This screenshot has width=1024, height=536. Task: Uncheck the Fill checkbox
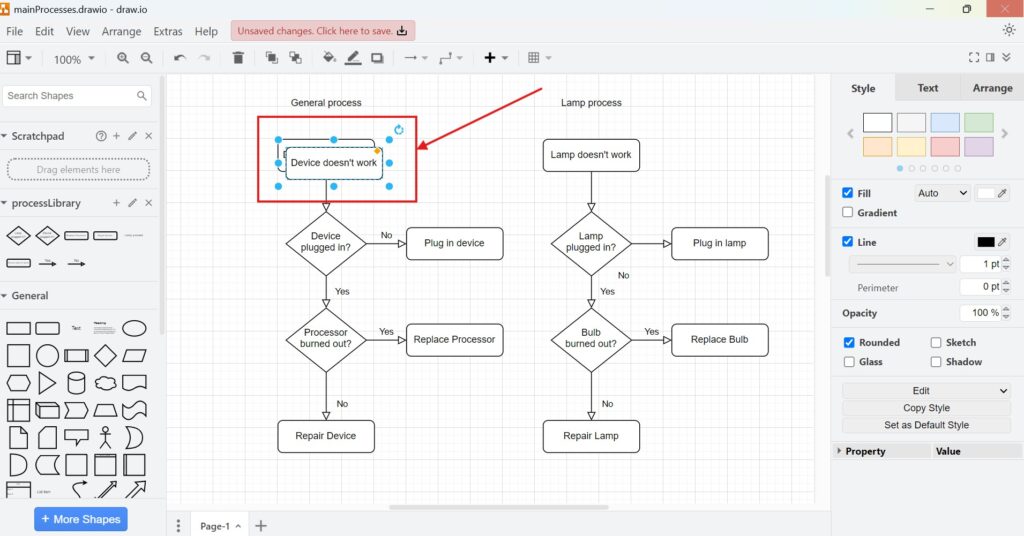point(848,193)
